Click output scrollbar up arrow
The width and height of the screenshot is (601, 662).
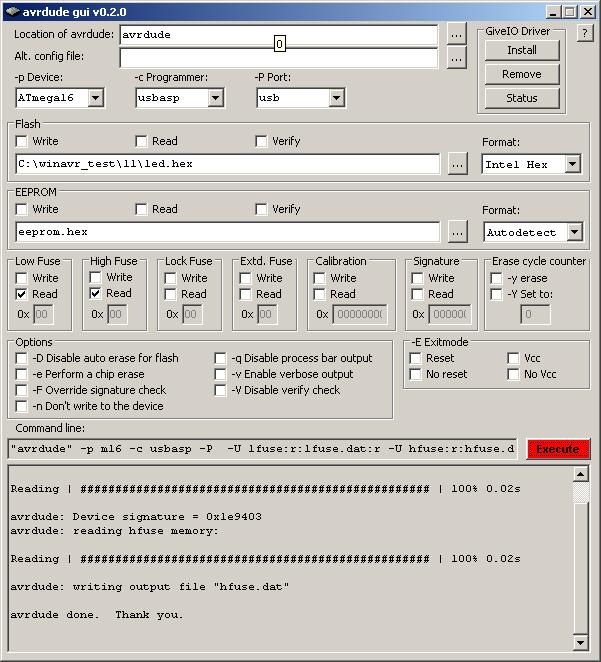[x=581, y=474]
